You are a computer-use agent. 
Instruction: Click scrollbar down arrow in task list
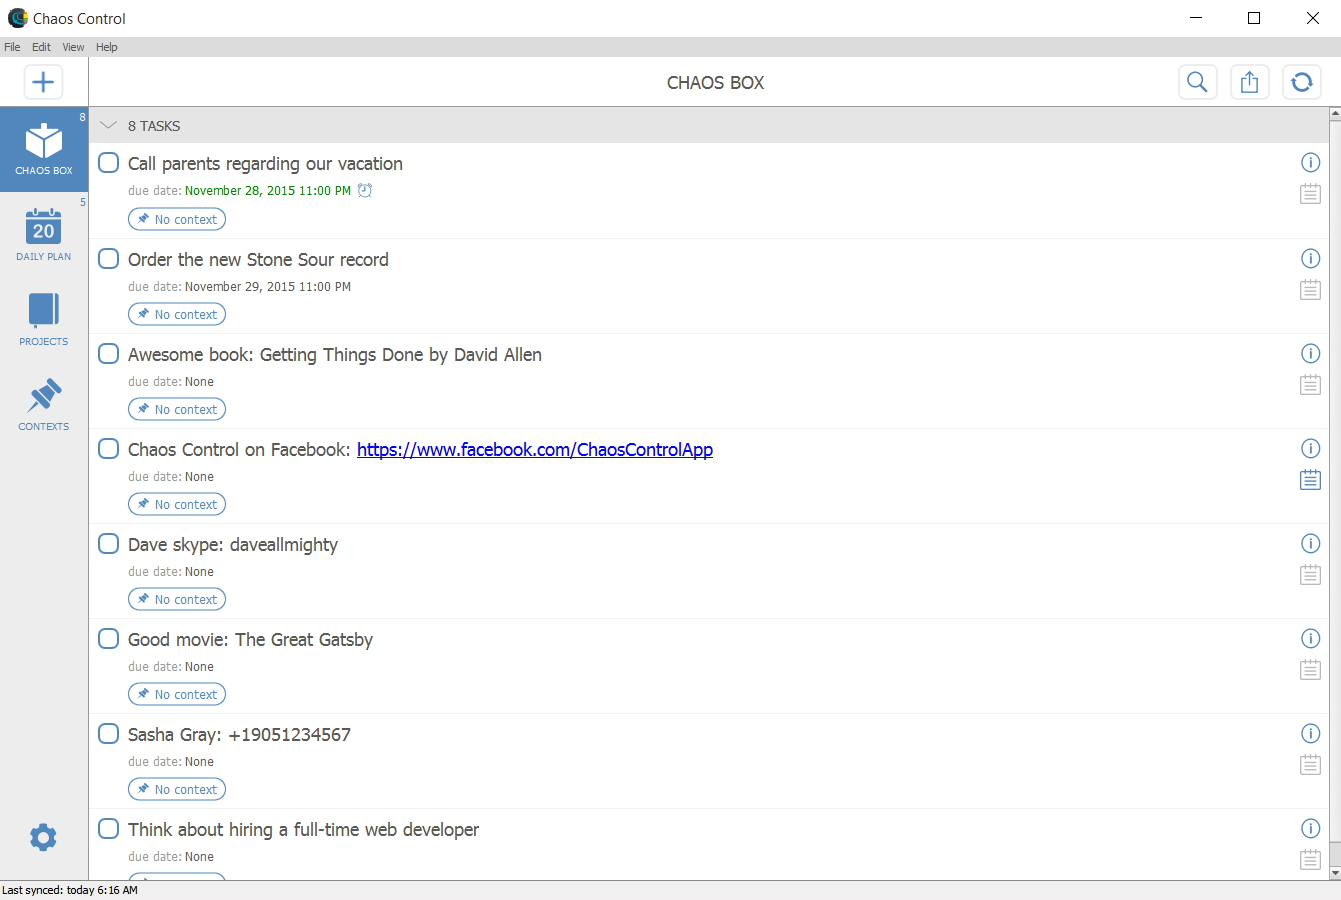pyautogui.click(x=1335, y=873)
